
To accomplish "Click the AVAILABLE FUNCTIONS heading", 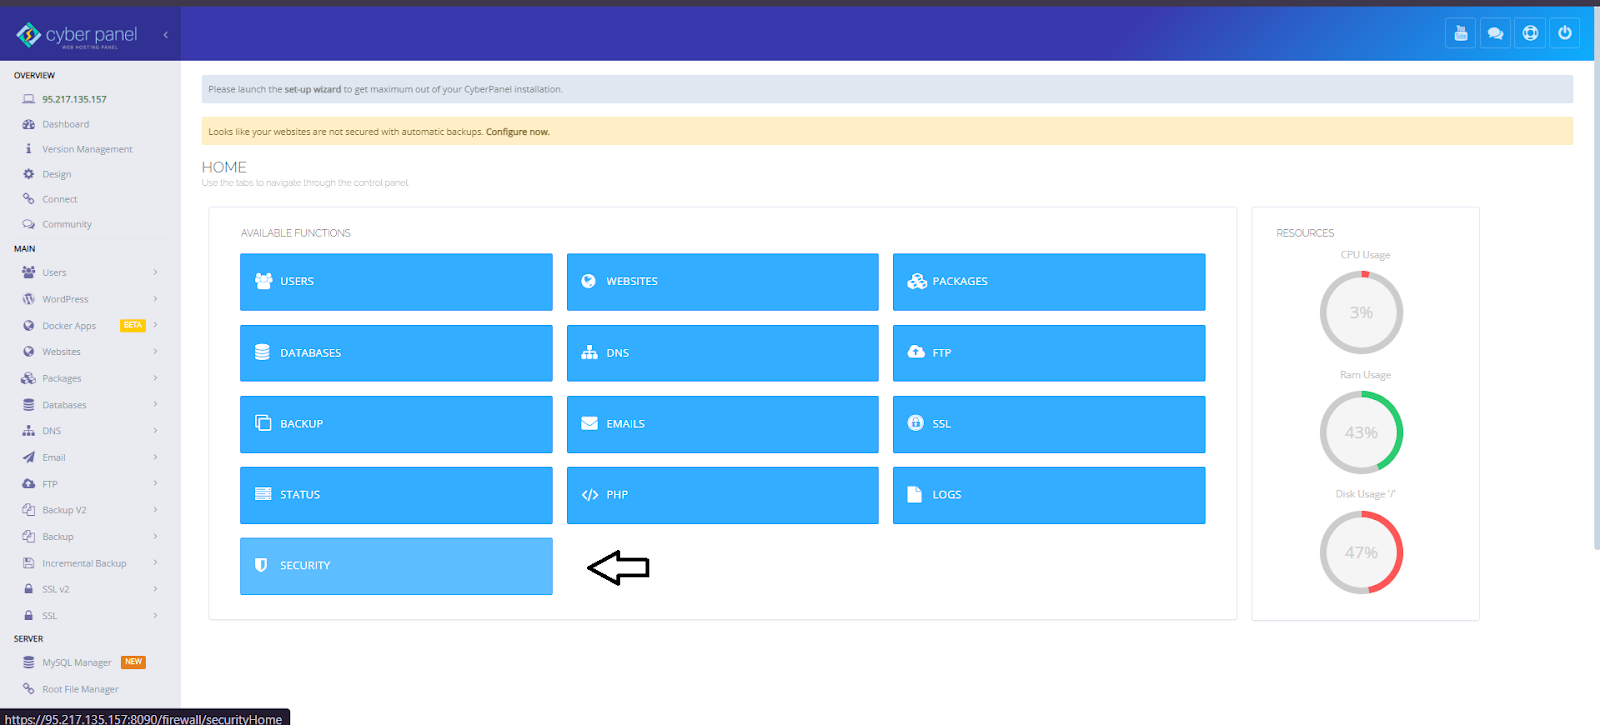I will 296,233.
